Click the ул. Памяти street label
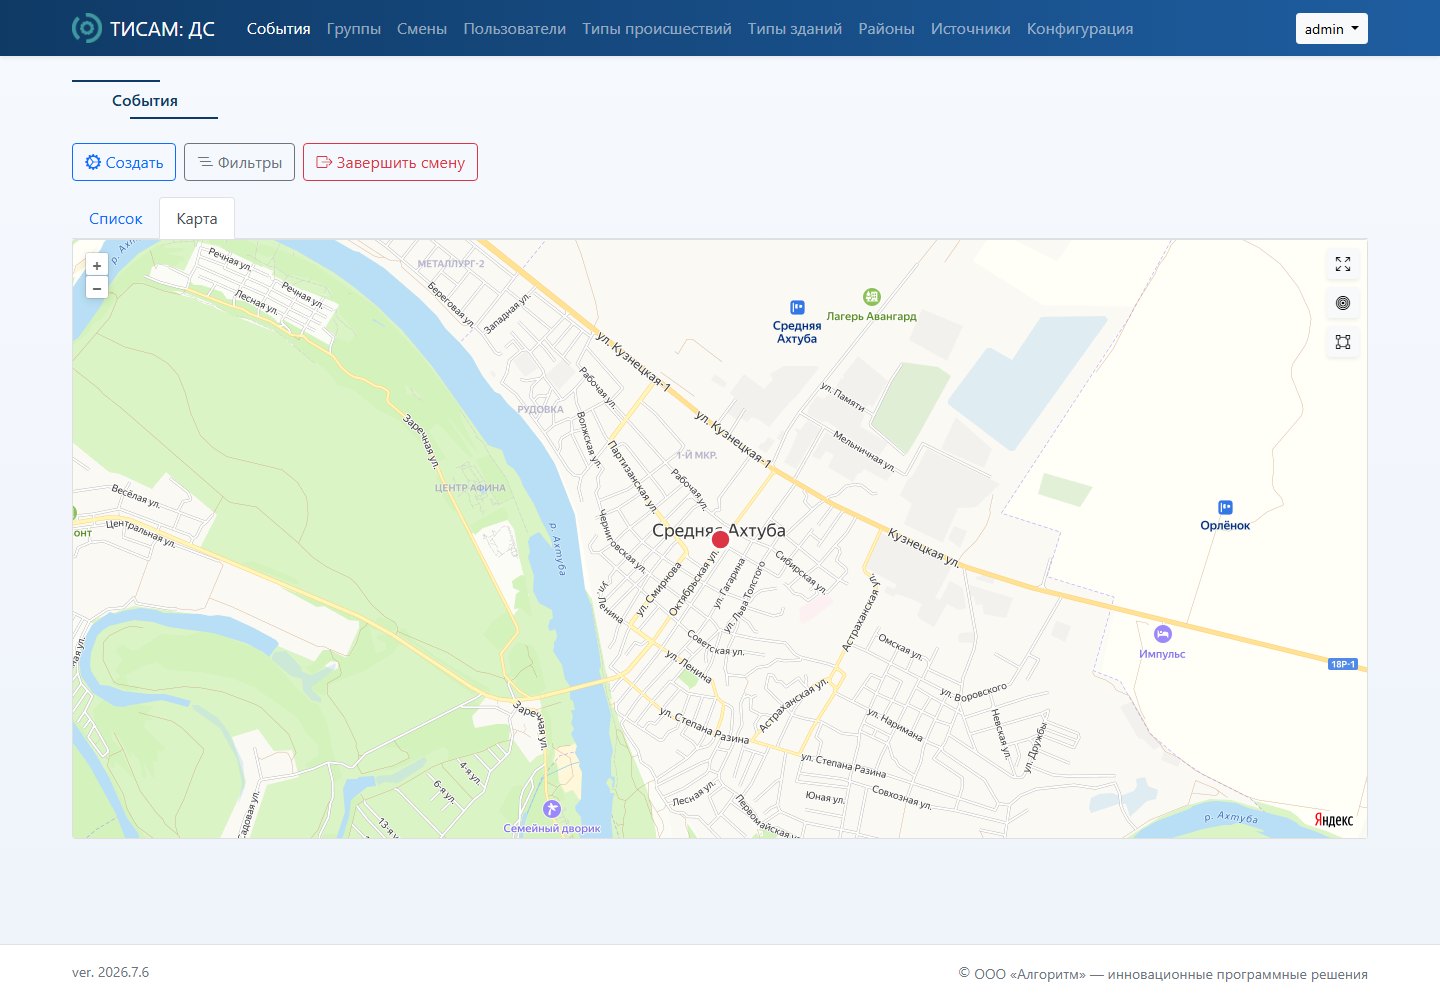The height and width of the screenshot is (1000, 1440). 842,396
